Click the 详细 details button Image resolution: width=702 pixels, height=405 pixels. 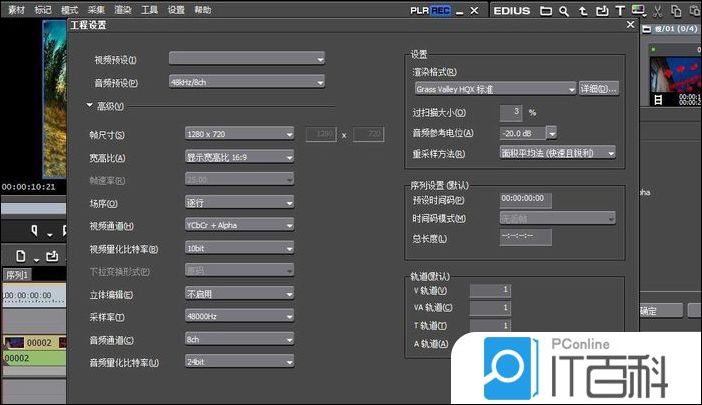point(599,88)
